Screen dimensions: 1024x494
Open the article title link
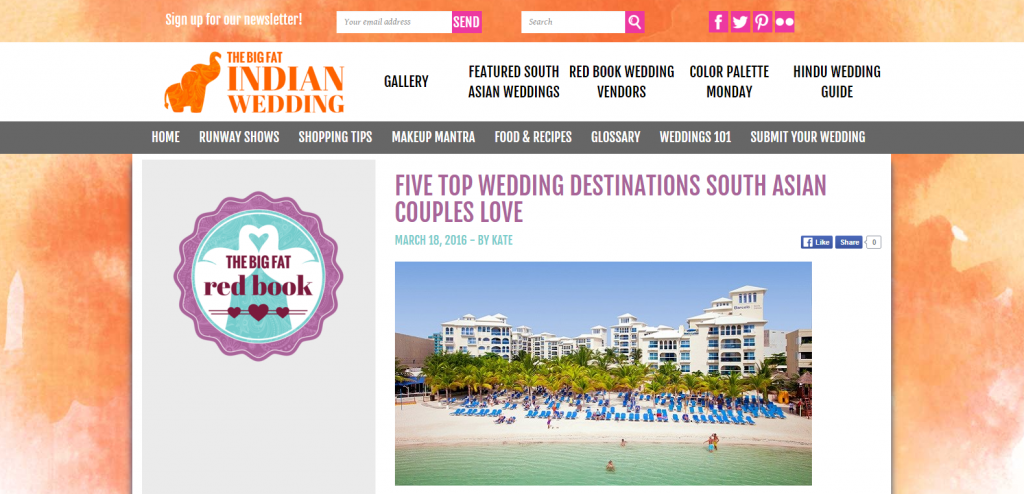click(x=611, y=199)
